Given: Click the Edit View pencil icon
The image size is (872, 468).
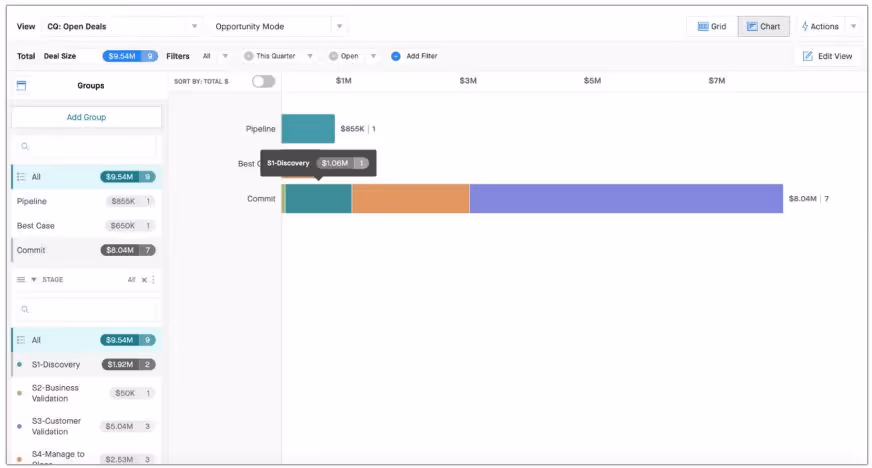Looking at the screenshot, I should click(807, 56).
